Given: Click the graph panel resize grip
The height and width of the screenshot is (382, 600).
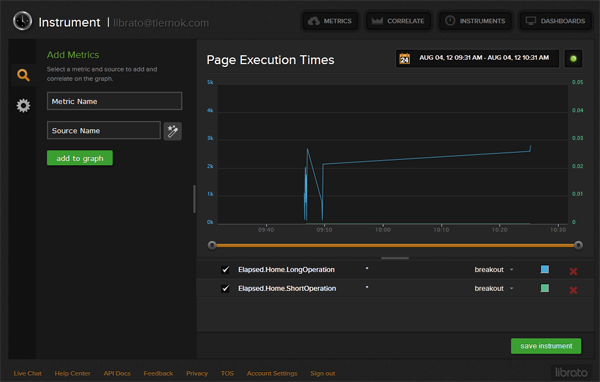Looking at the screenshot, I should tap(395, 258).
